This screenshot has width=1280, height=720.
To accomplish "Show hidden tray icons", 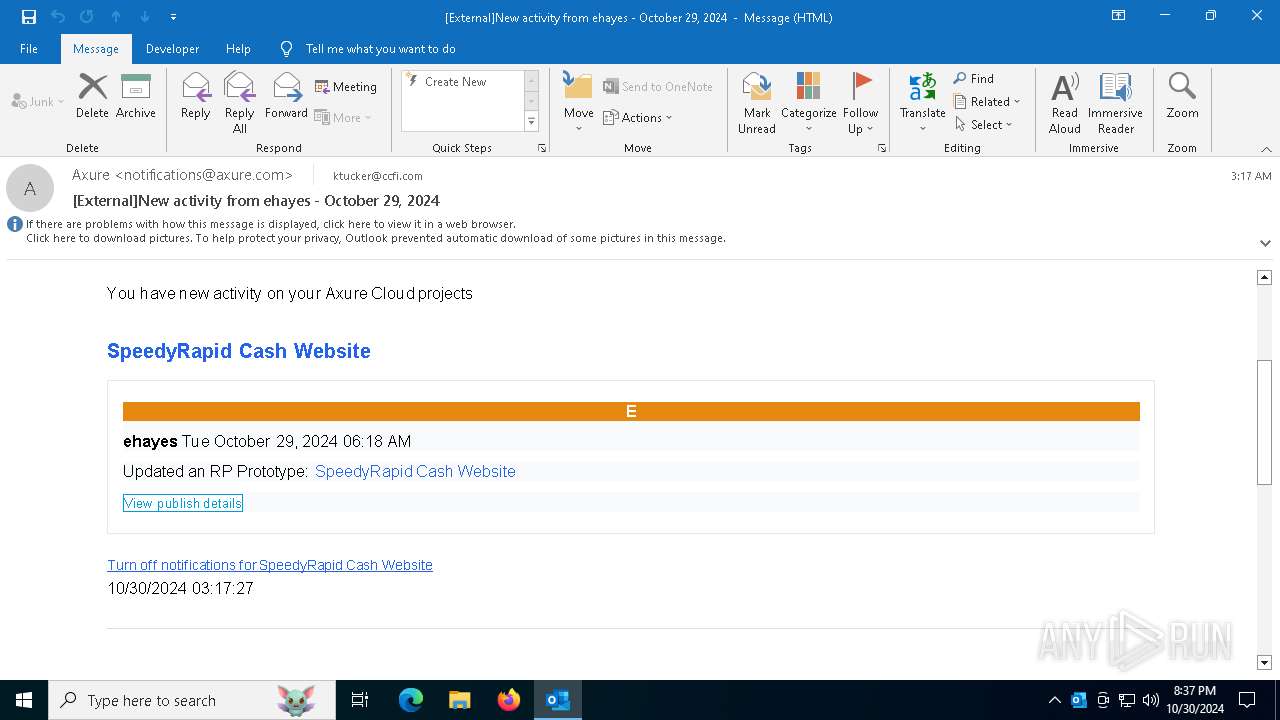I will point(1054,700).
